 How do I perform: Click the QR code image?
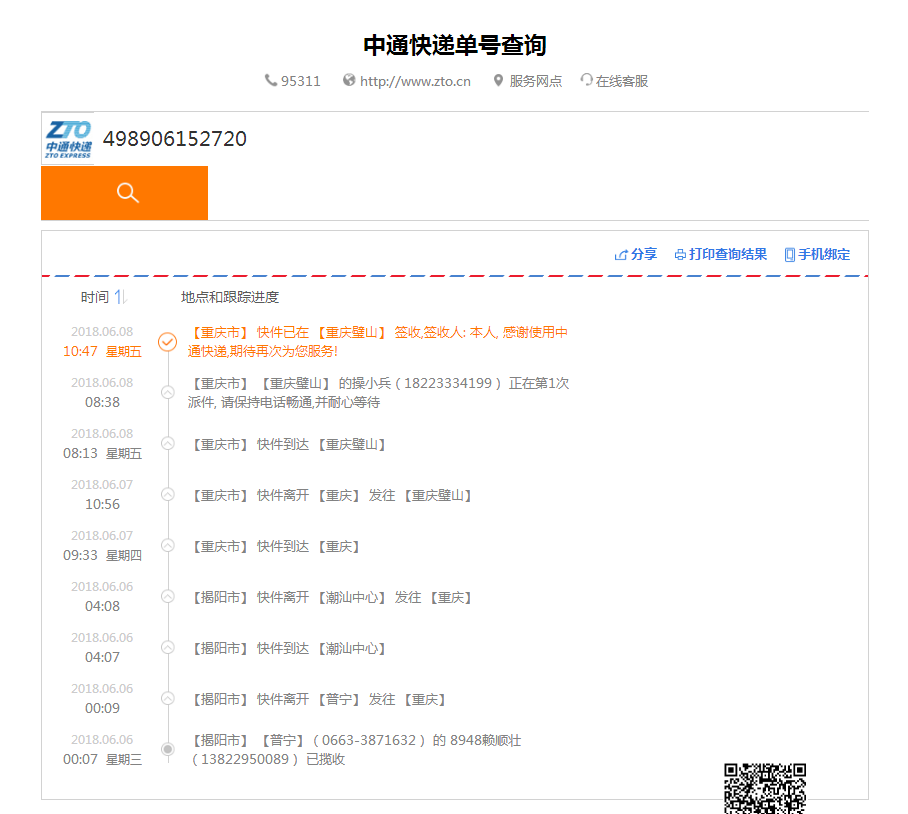coord(765,789)
